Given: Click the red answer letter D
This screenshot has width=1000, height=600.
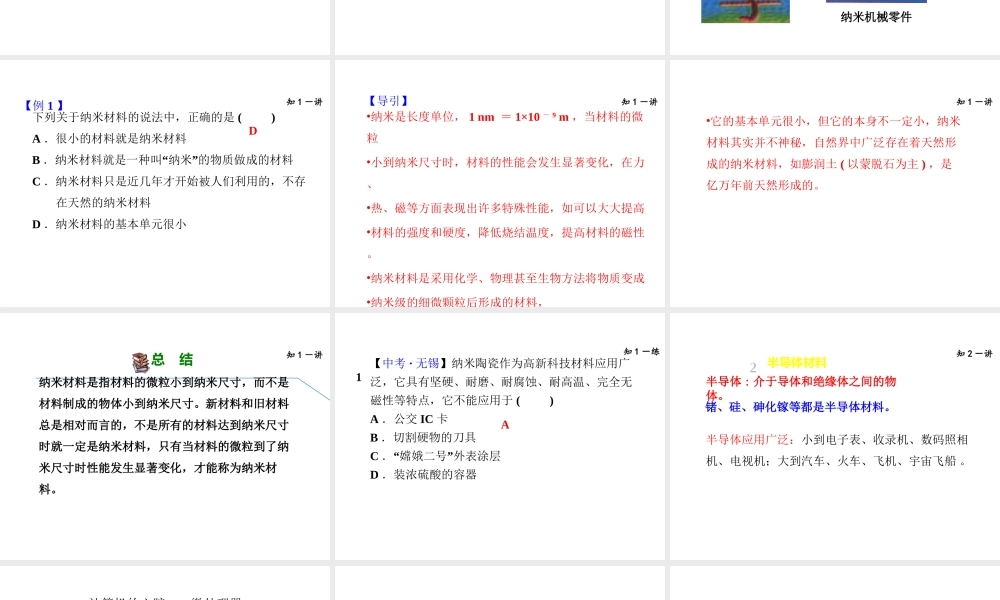Looking at the screenshot, I should [253, 131].
